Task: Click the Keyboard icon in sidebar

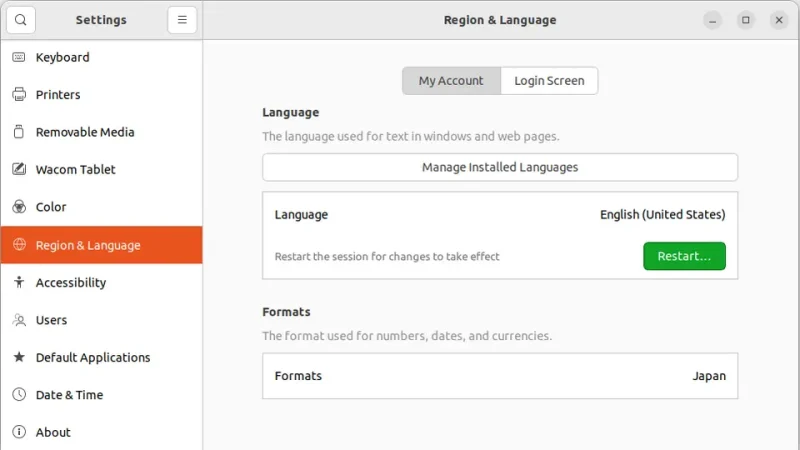Action: tap(19, 57)
